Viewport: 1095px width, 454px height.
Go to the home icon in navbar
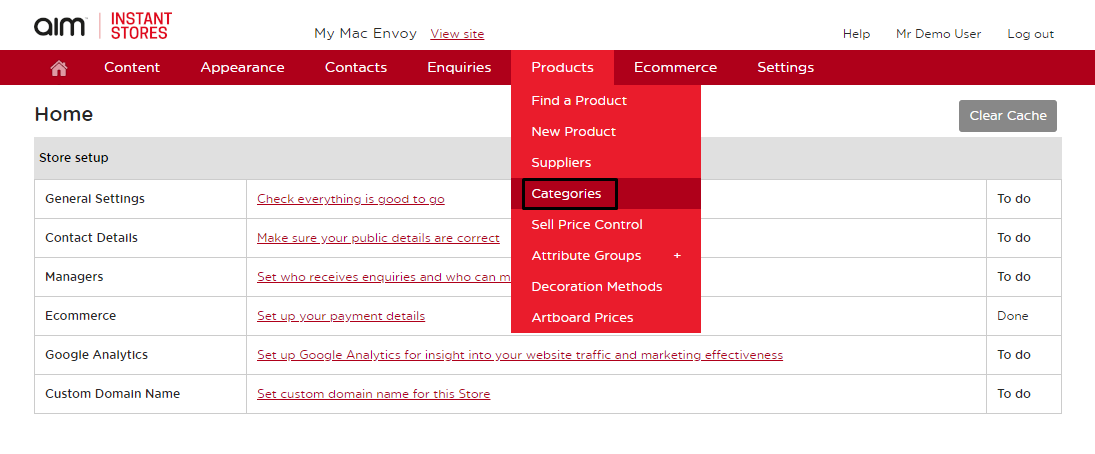coord(59,68)
